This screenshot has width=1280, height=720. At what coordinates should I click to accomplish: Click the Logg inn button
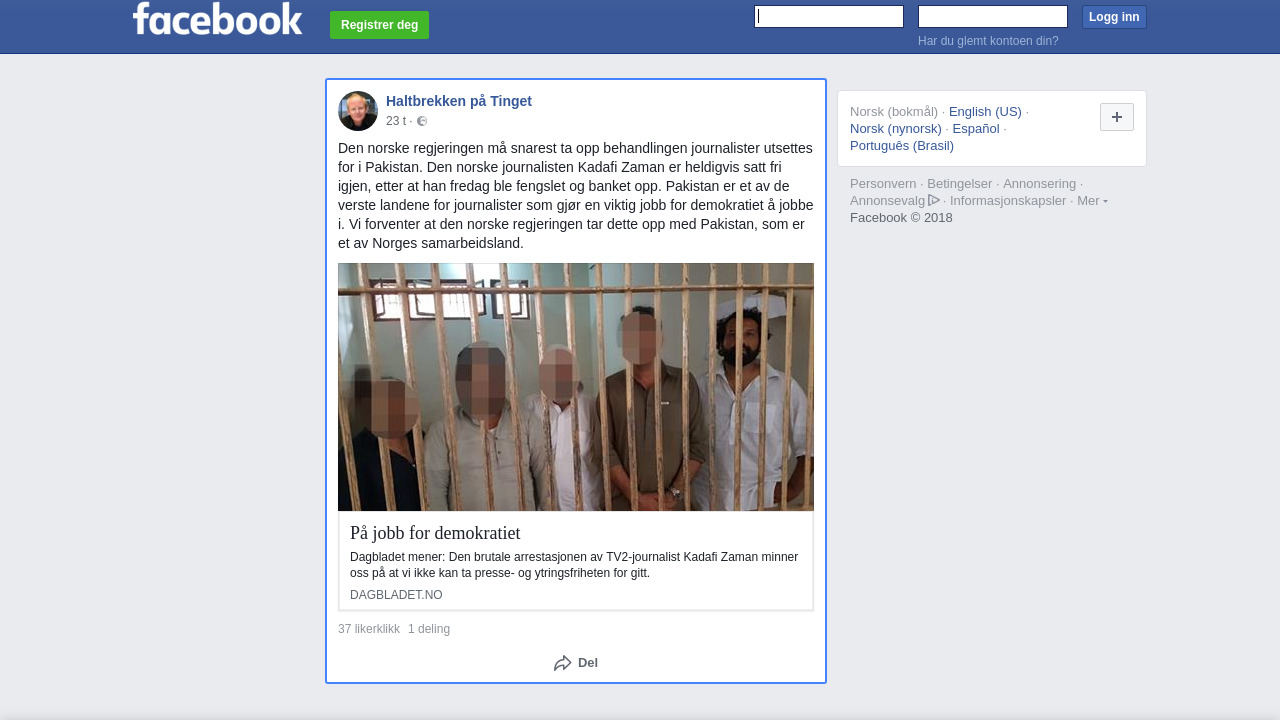click(1114, 17)
